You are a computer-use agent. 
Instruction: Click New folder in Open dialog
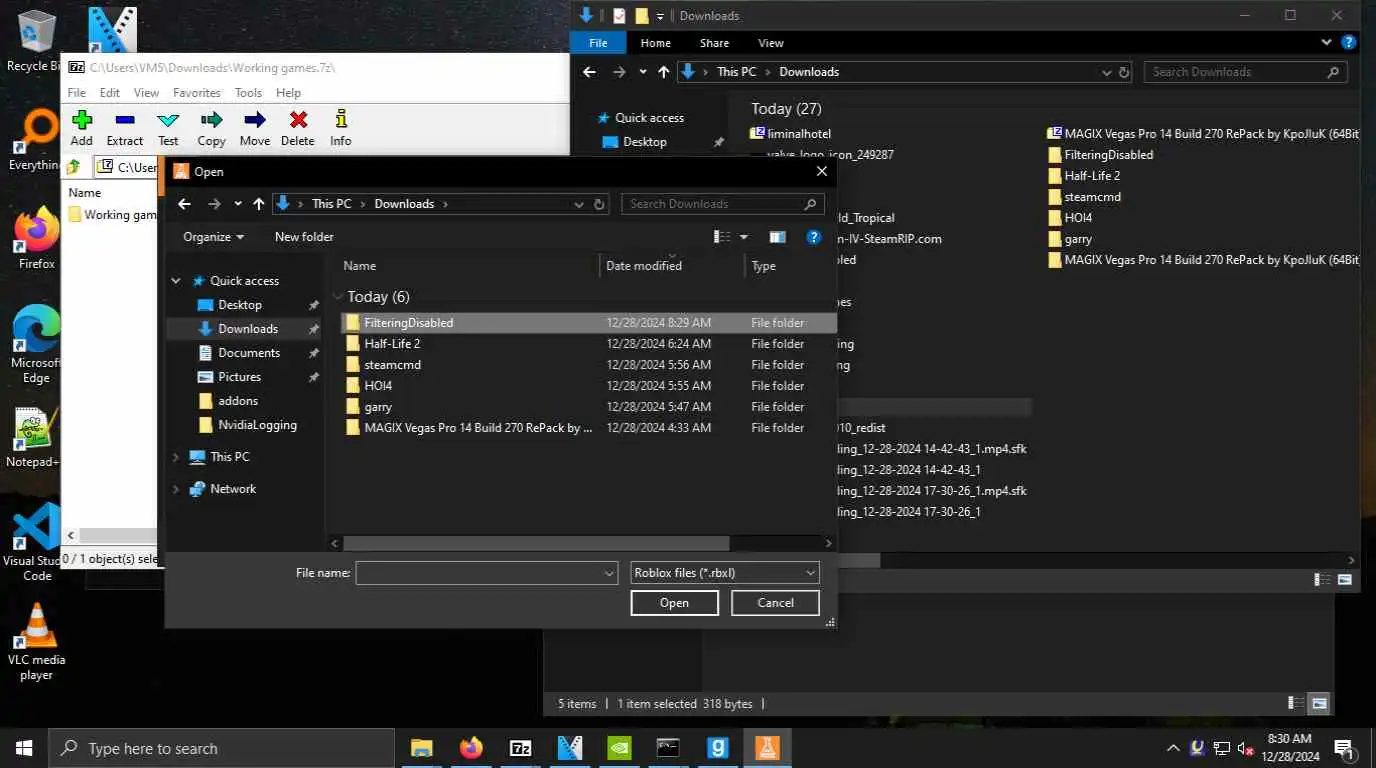click(304, 237)
